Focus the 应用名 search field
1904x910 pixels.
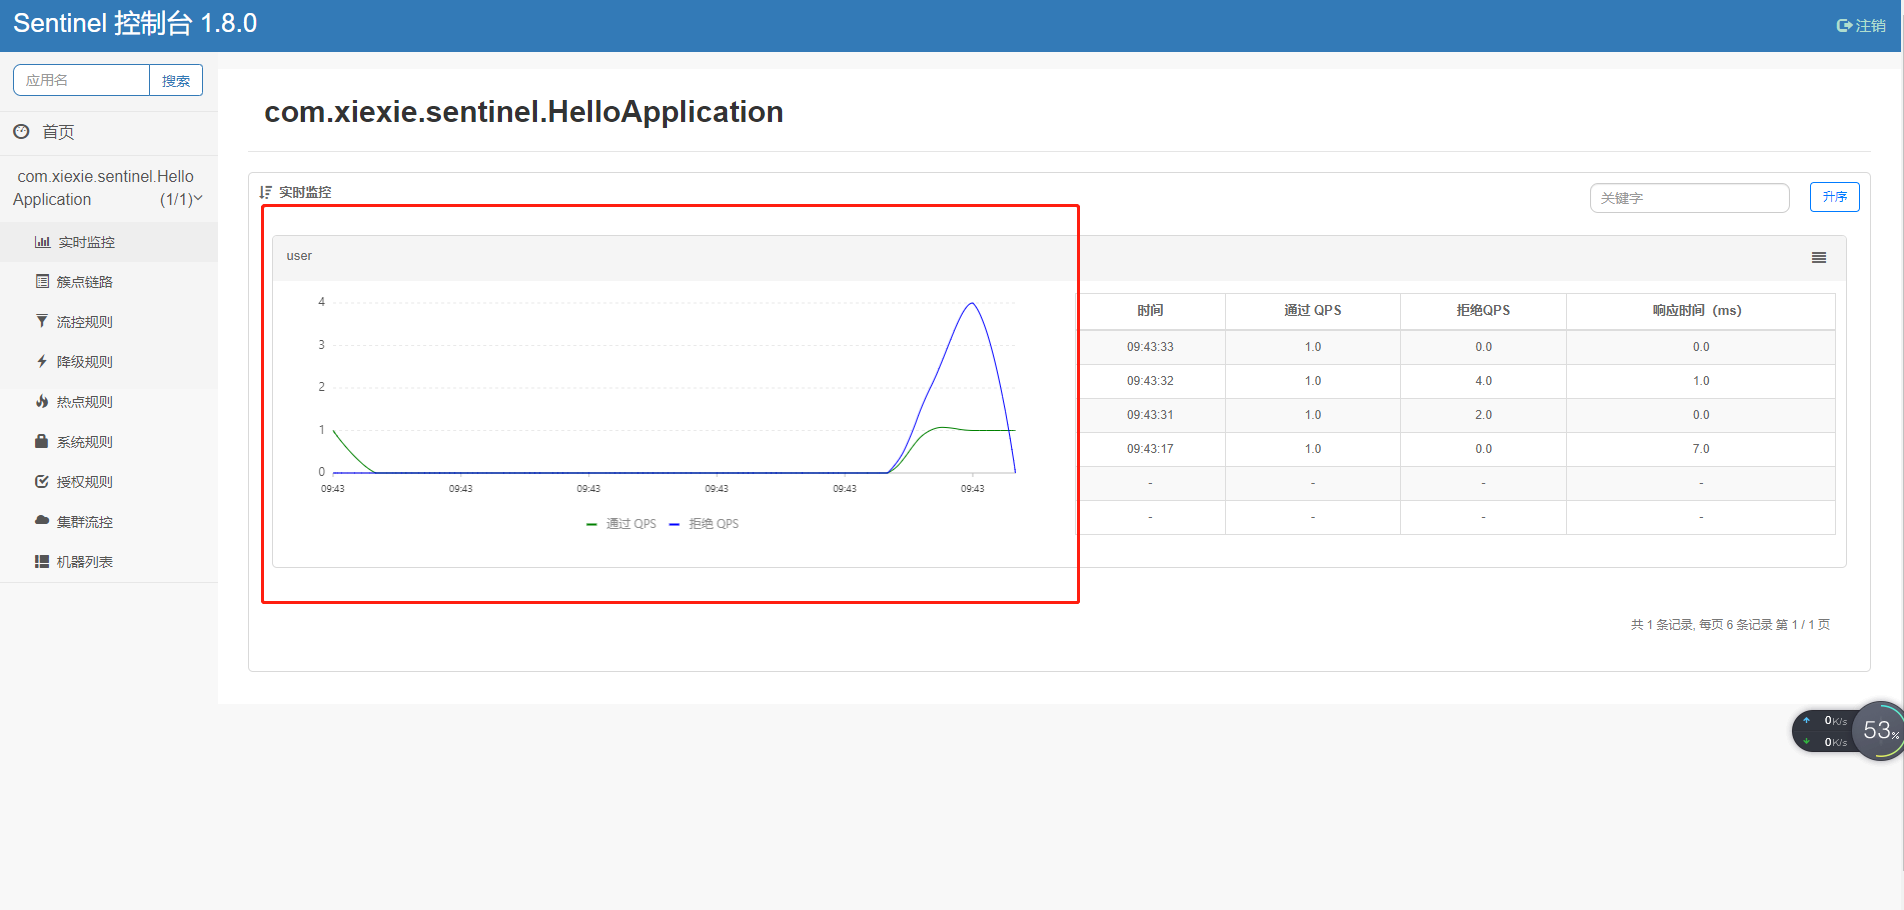[81, 81]
